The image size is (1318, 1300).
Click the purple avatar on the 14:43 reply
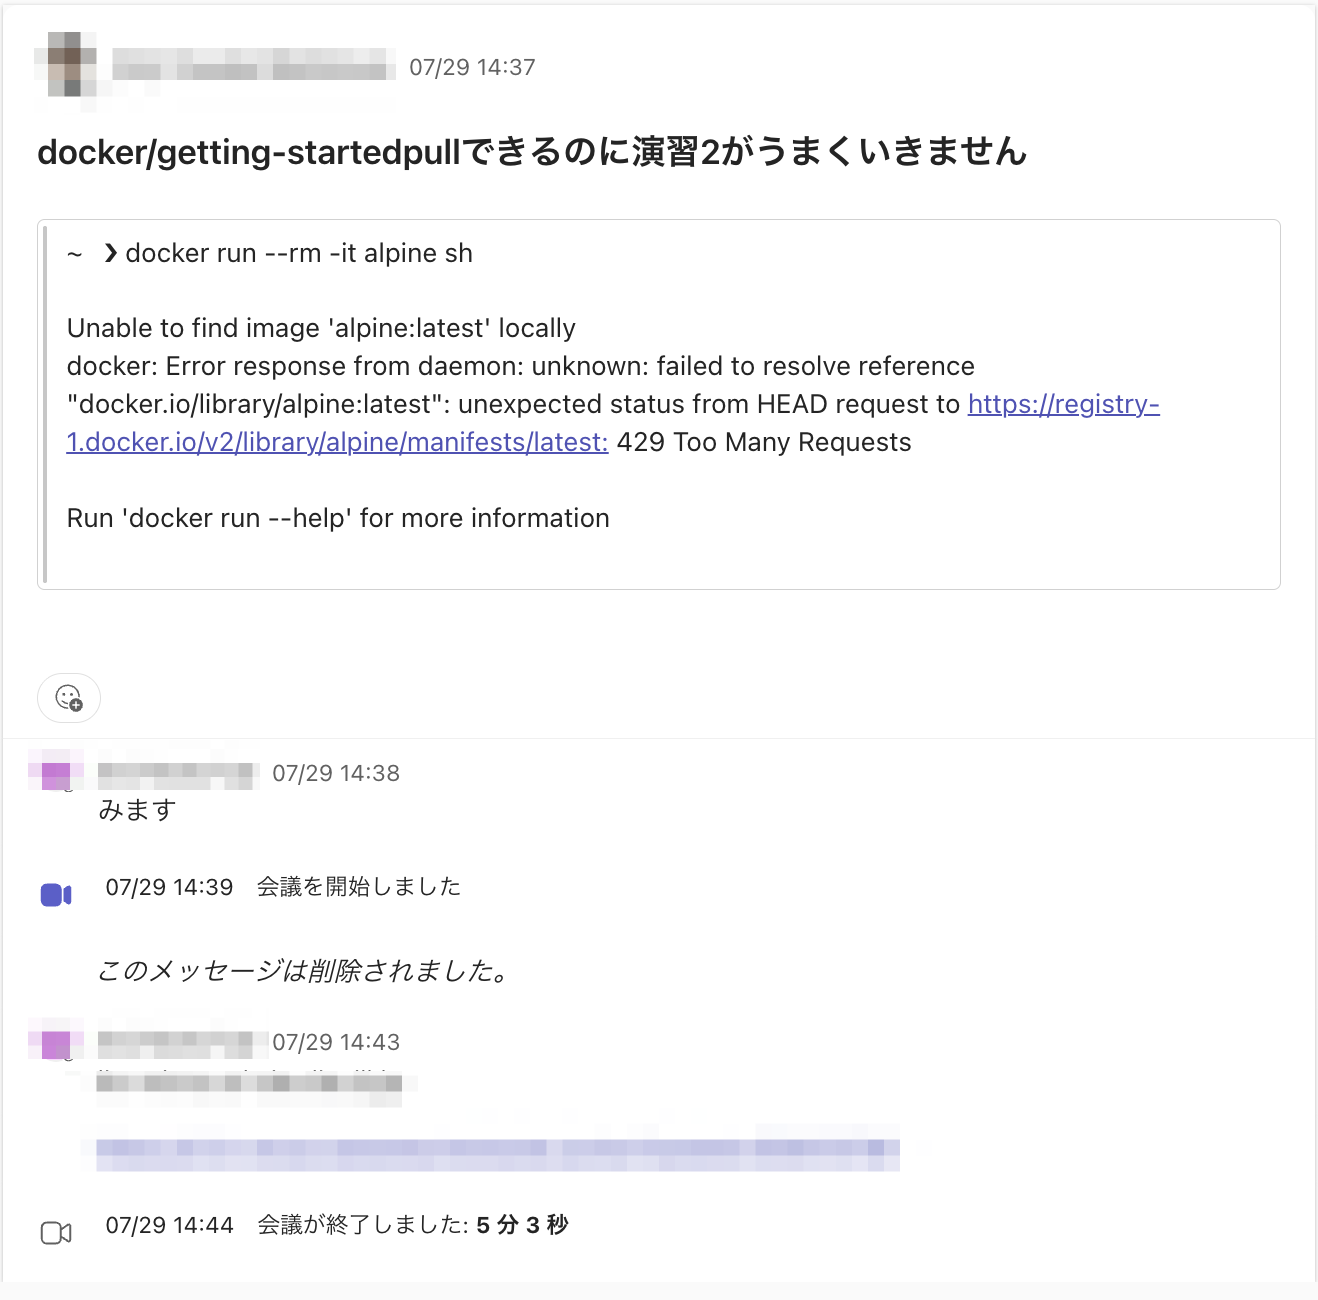coord(56,1044)
